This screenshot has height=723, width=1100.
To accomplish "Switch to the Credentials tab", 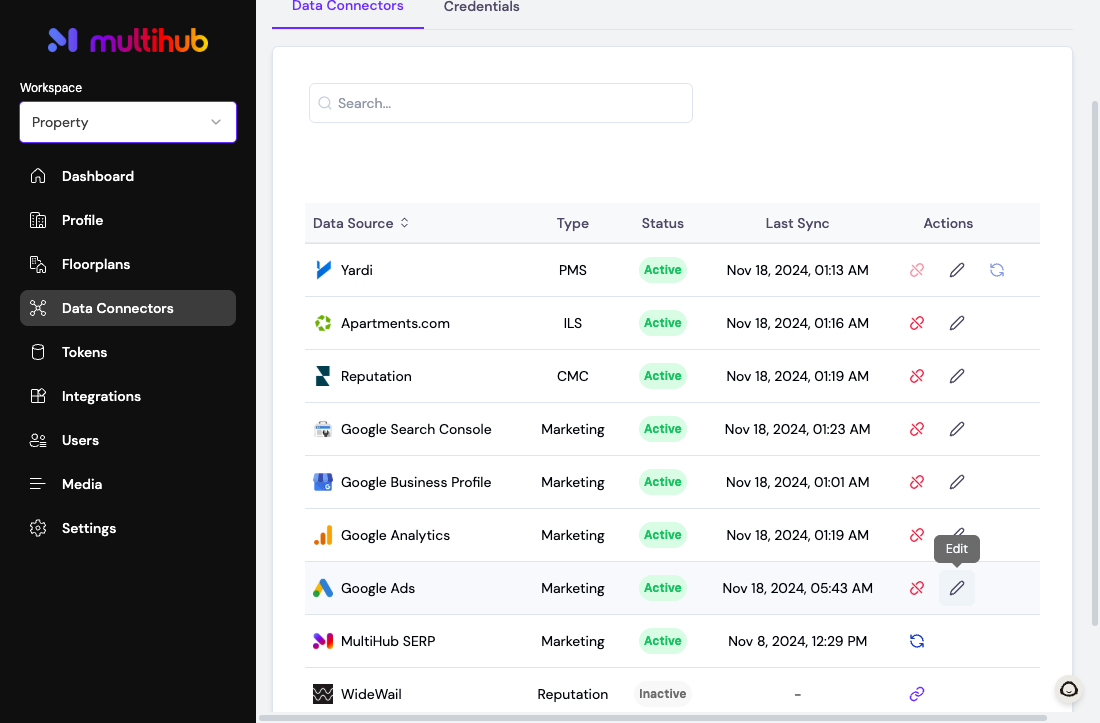I will [481, 7].
